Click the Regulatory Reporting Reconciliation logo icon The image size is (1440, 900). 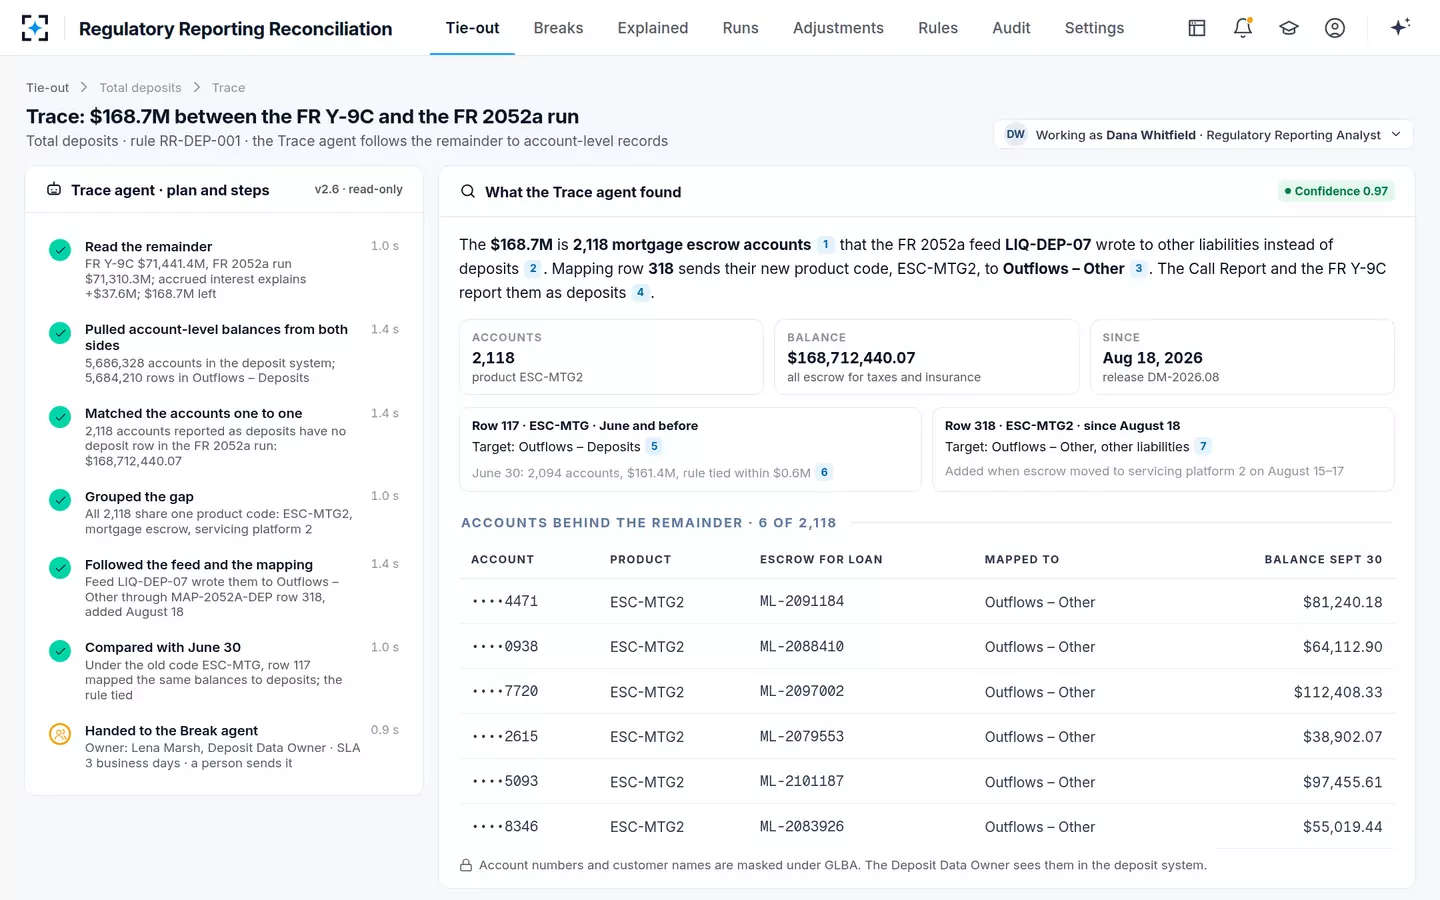pos(35,28)
